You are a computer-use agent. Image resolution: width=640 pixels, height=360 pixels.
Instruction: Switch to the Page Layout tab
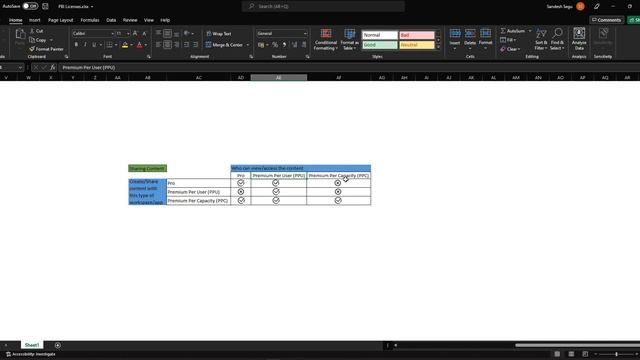60,20
